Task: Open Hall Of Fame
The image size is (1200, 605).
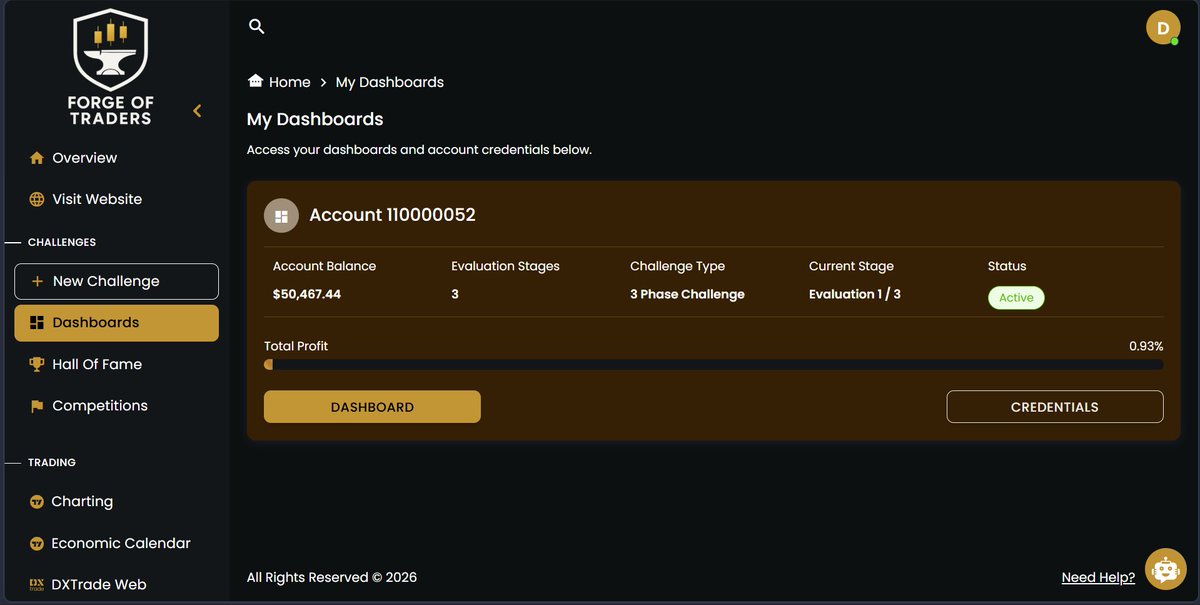Action: tap(97, 364)
